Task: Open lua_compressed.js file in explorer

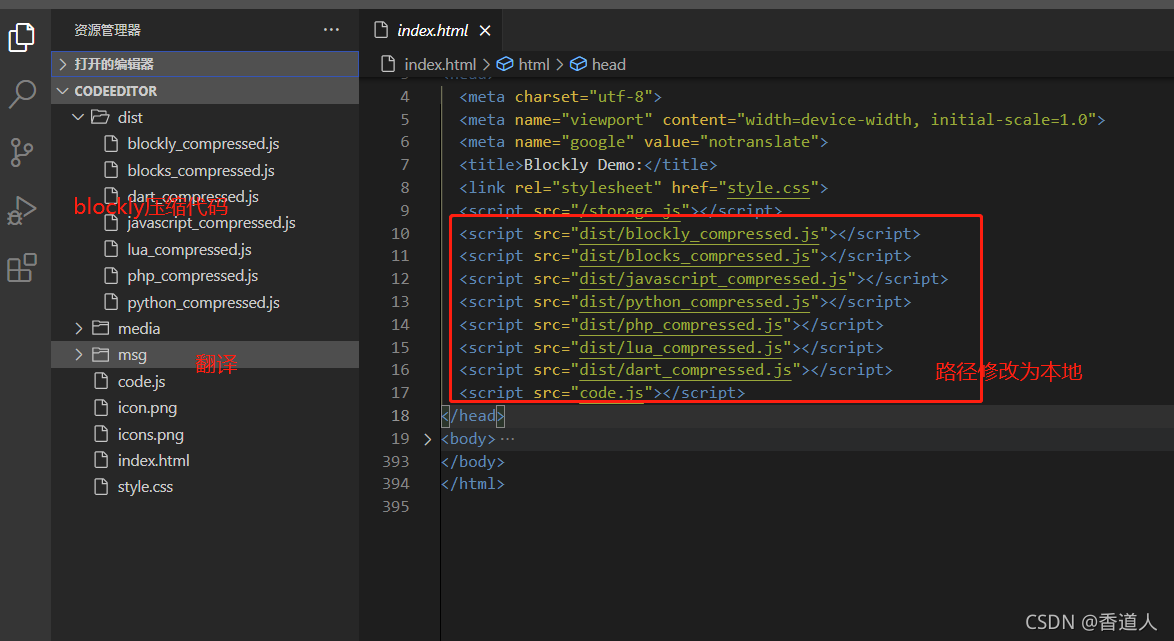Action: tap(189, 249)
